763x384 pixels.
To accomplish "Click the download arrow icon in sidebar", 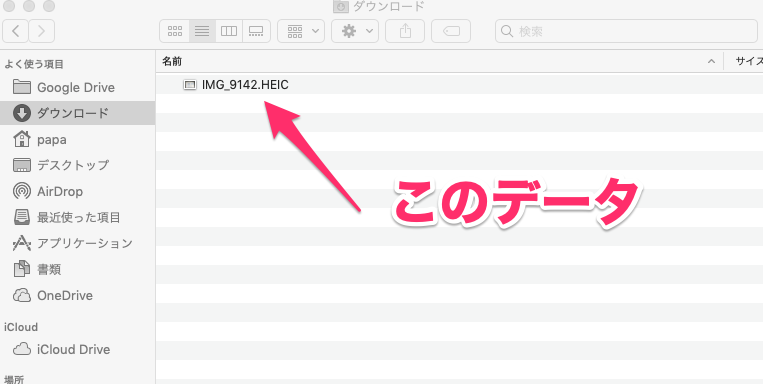I will coord(21,113).
